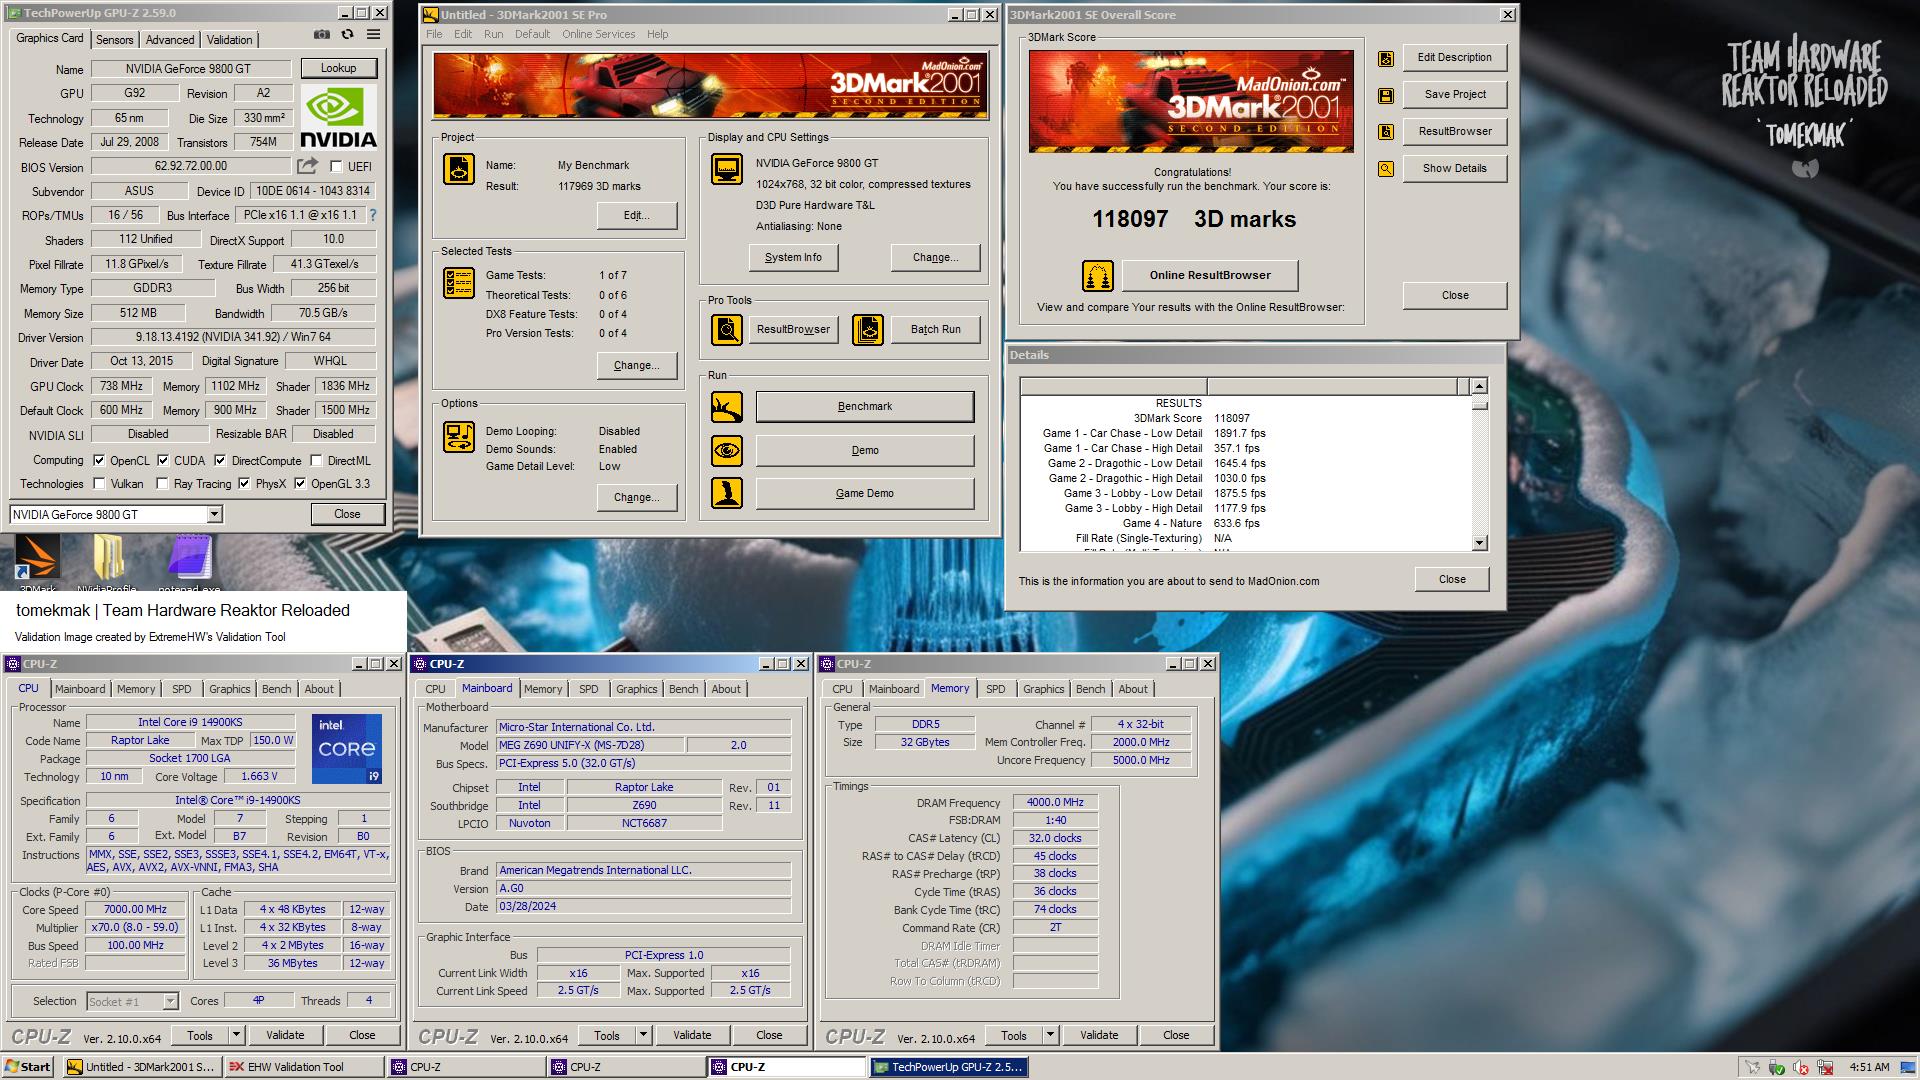
Task: Click Change button in Selected Tests
Action: (636, 366)
